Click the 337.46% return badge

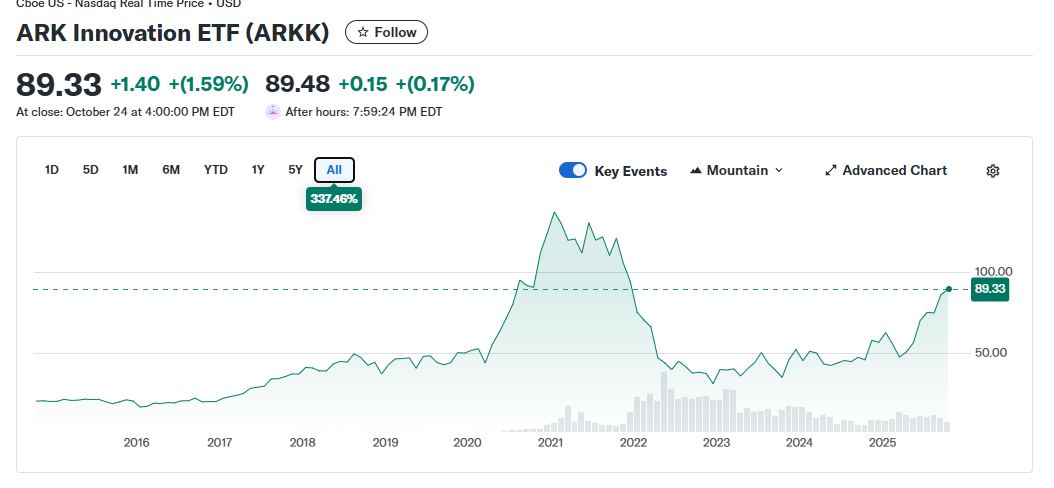[334, 199]
